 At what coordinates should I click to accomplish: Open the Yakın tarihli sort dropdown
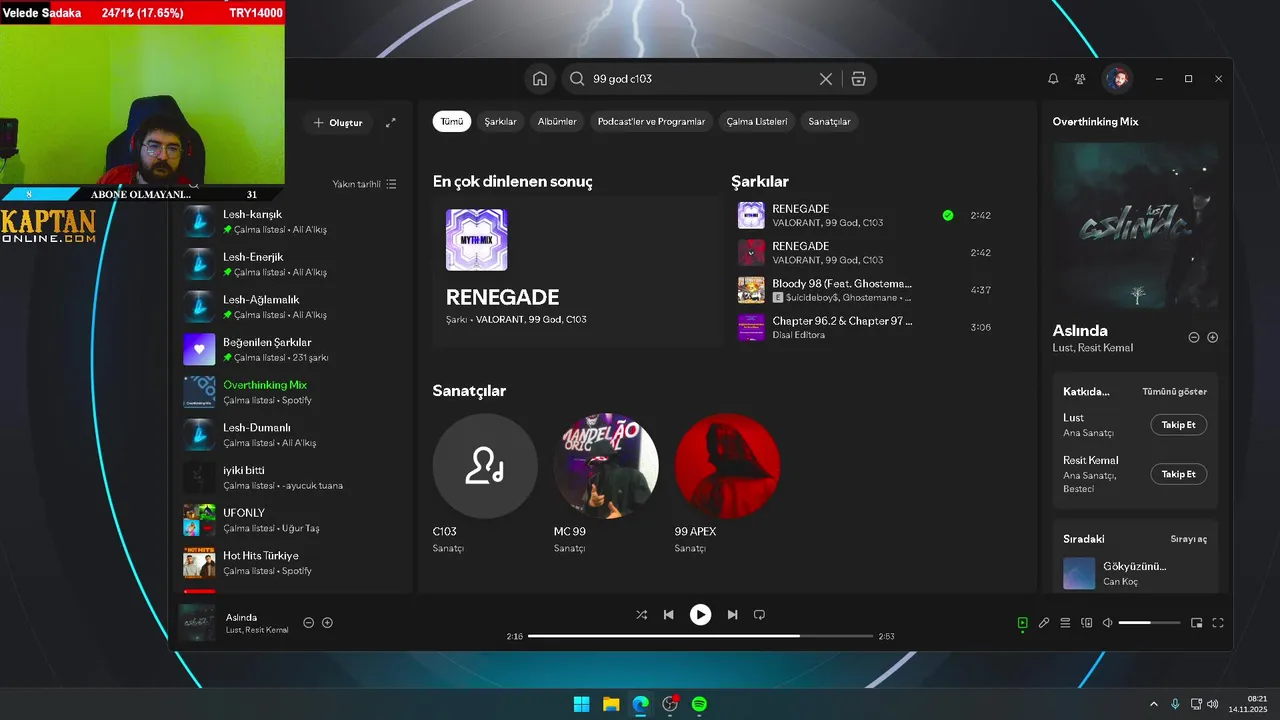pyautogui.click(x=364, y=184)
